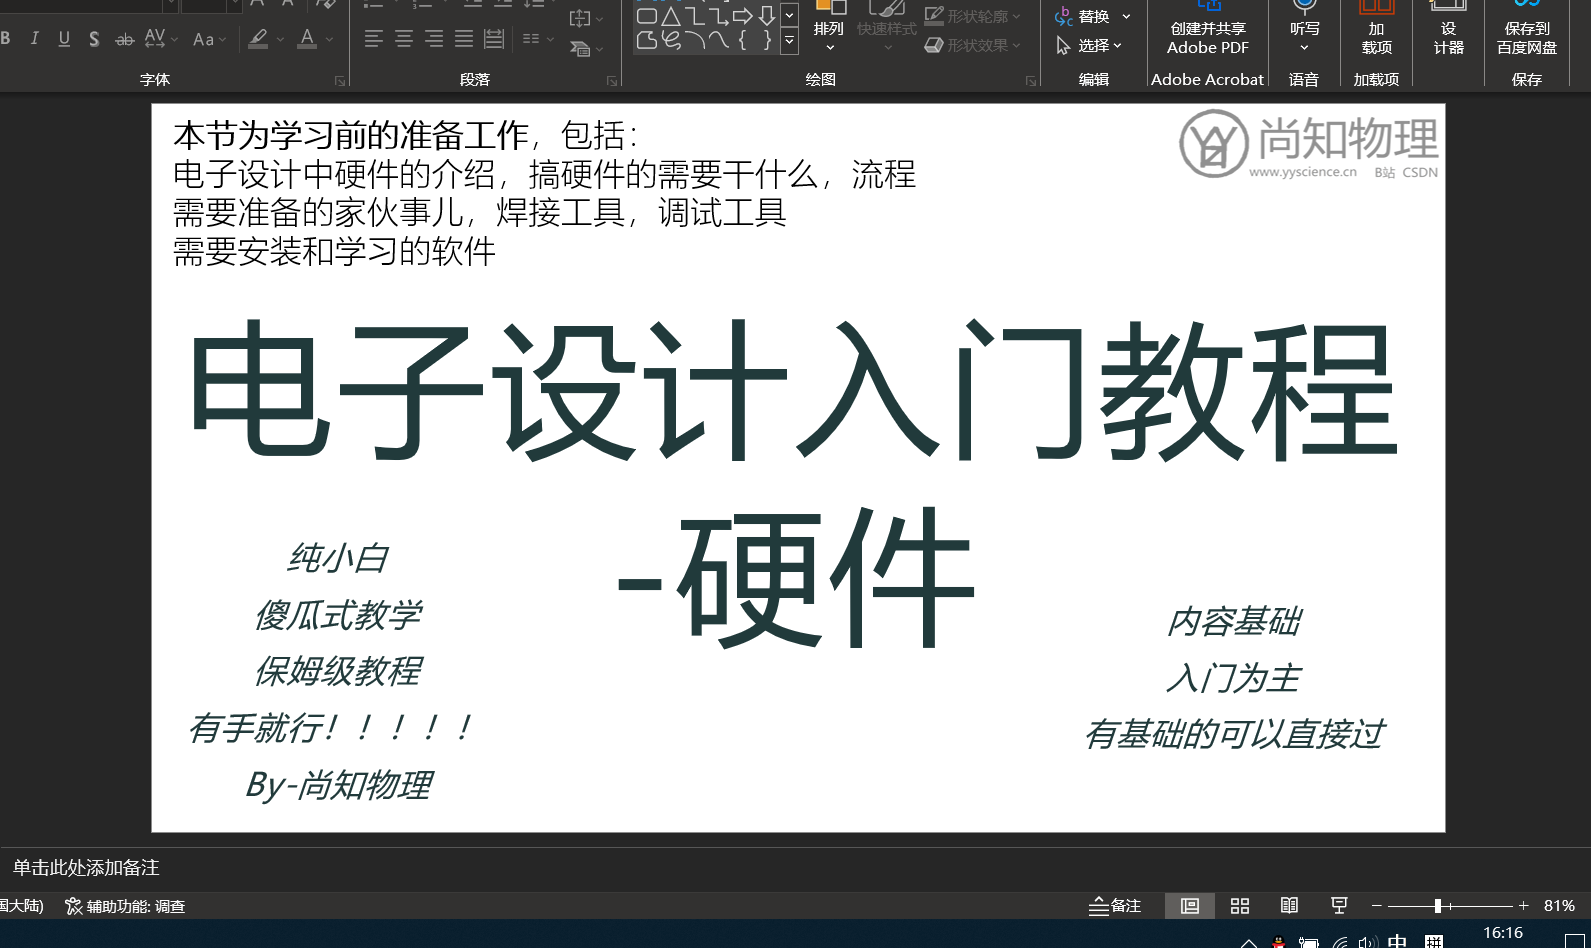Click the text 有基础的可以直接过
Viewport: 1591px width, 948px height.
click(1234, 734)
